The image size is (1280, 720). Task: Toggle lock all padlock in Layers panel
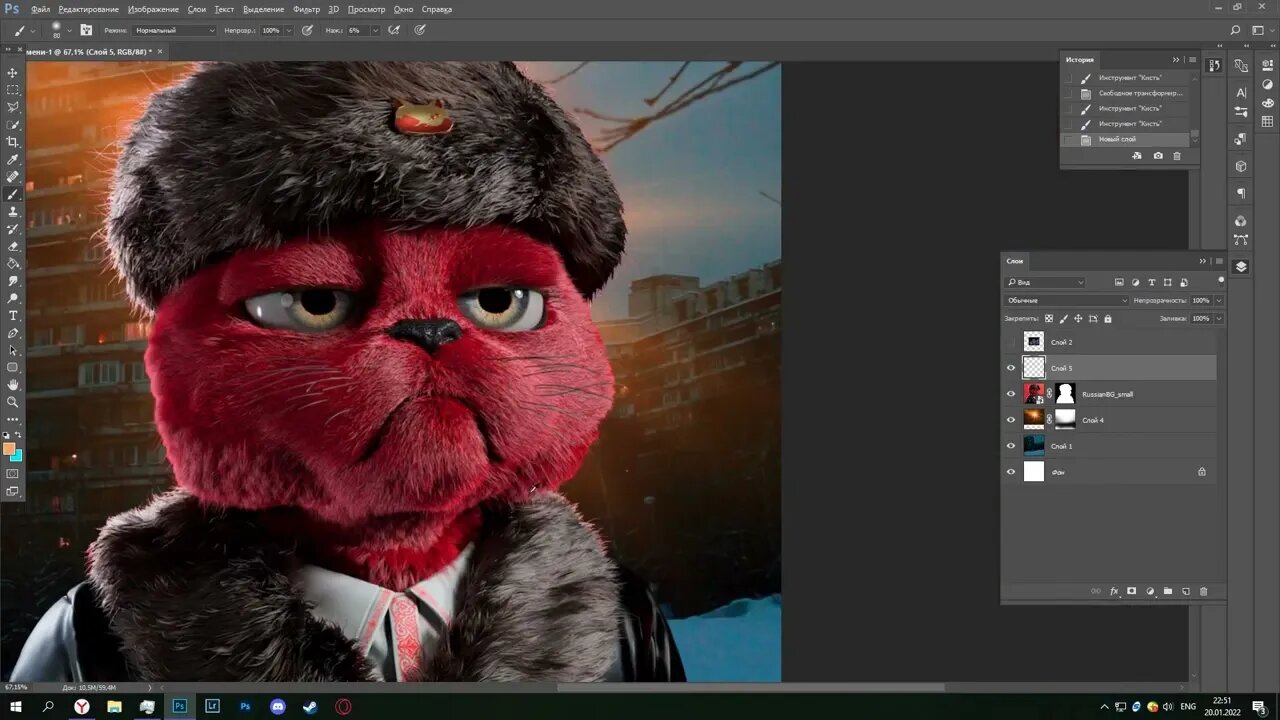click(1108, 319)
